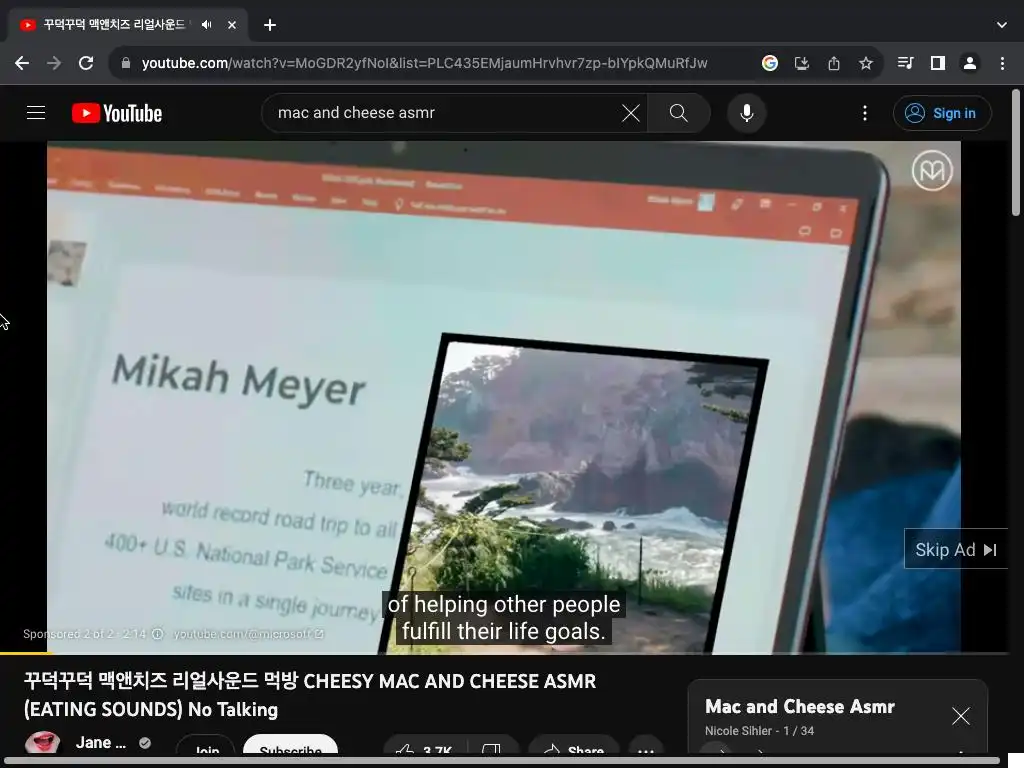Close the YouTube tab
1024x768 pixels.
pyautogui.click(x=232, y=25)
